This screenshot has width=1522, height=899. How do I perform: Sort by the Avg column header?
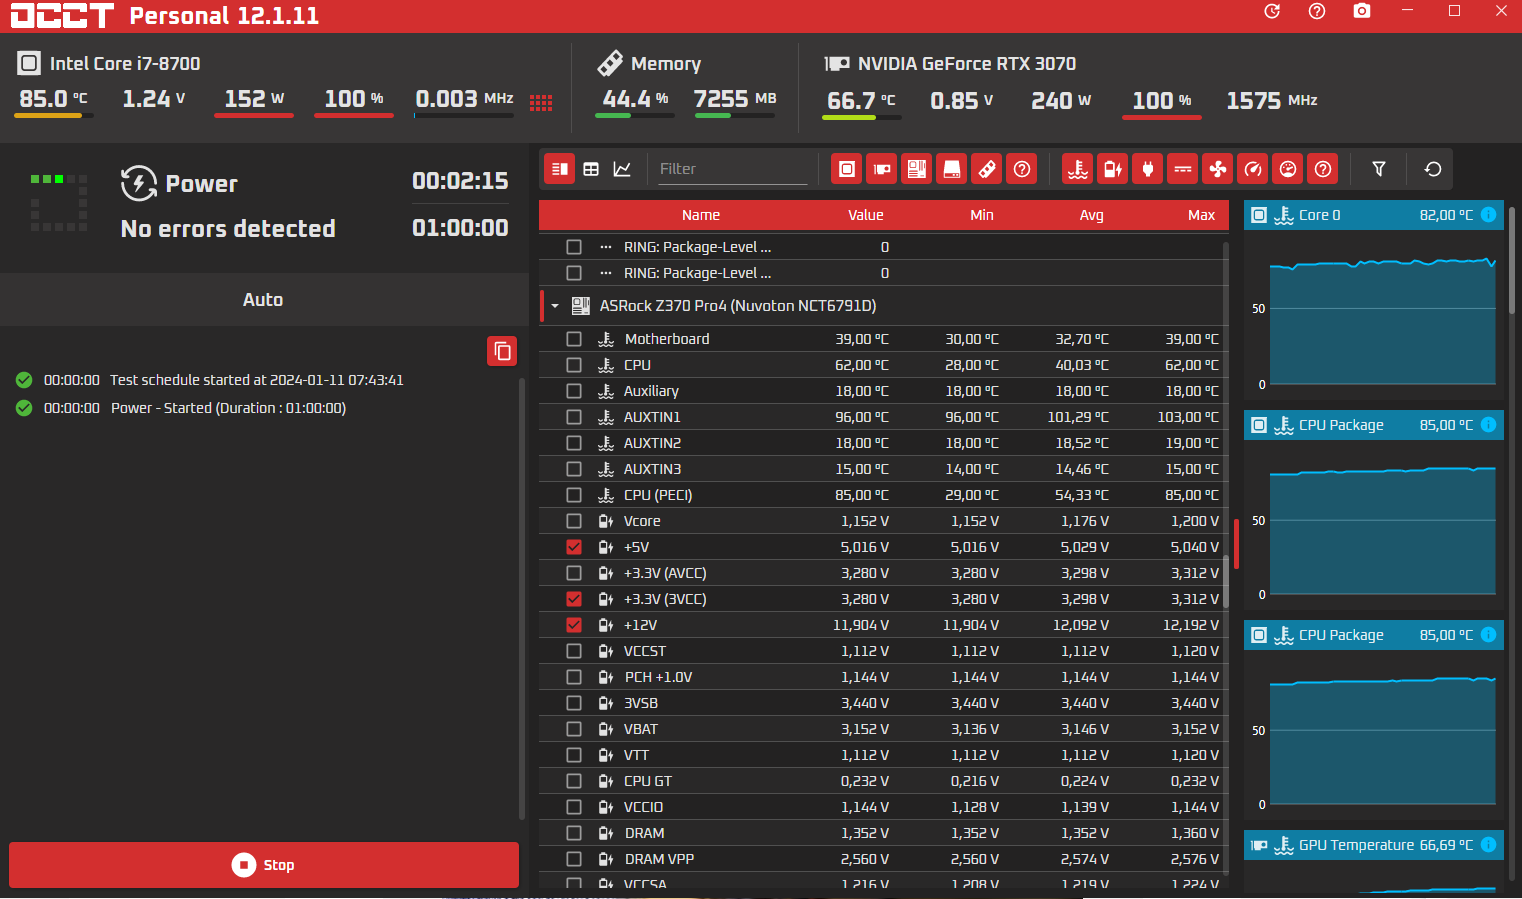[1092, 215]
